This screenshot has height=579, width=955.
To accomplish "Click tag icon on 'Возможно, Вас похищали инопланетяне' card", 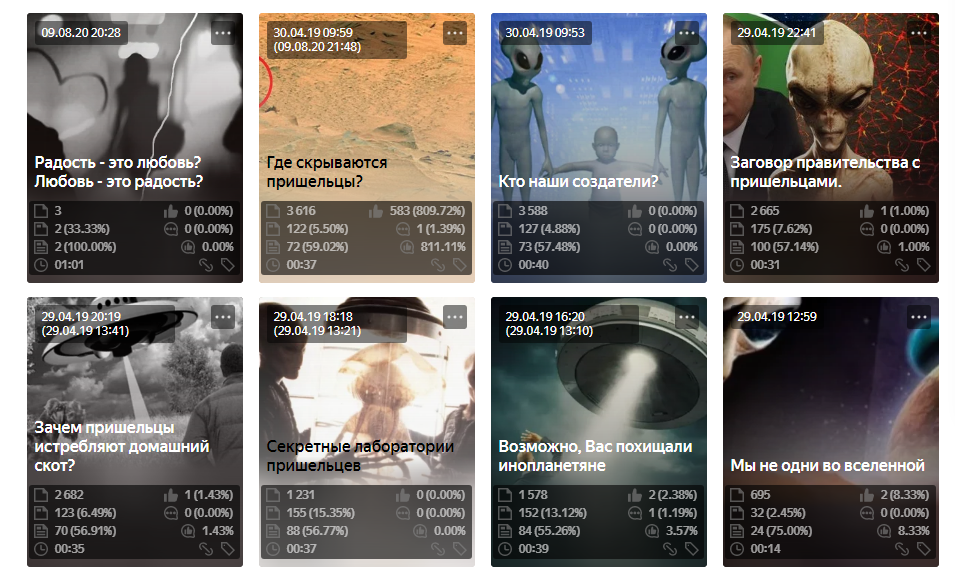I will click(x=692, y=549).
